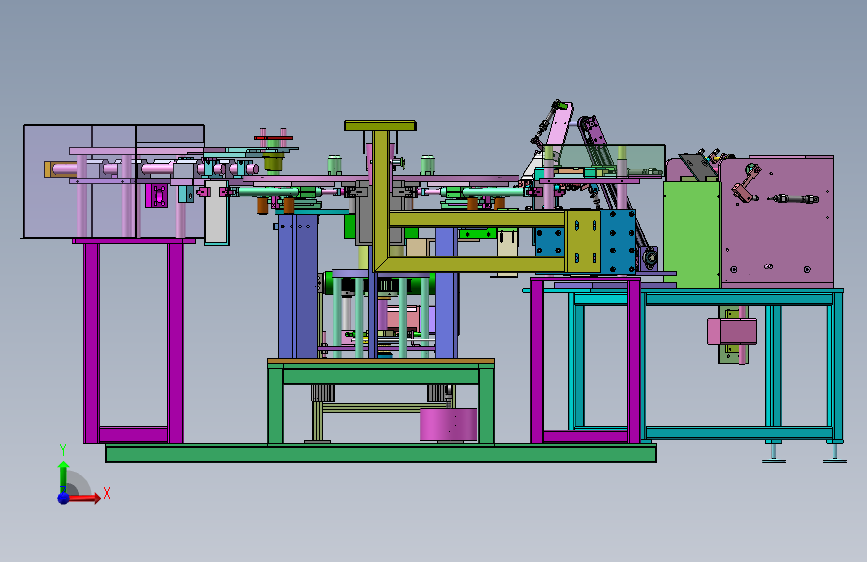The image size is (867, 562).
Task: Select the magenta cylinder drum under green table
Action: [448, 424]
